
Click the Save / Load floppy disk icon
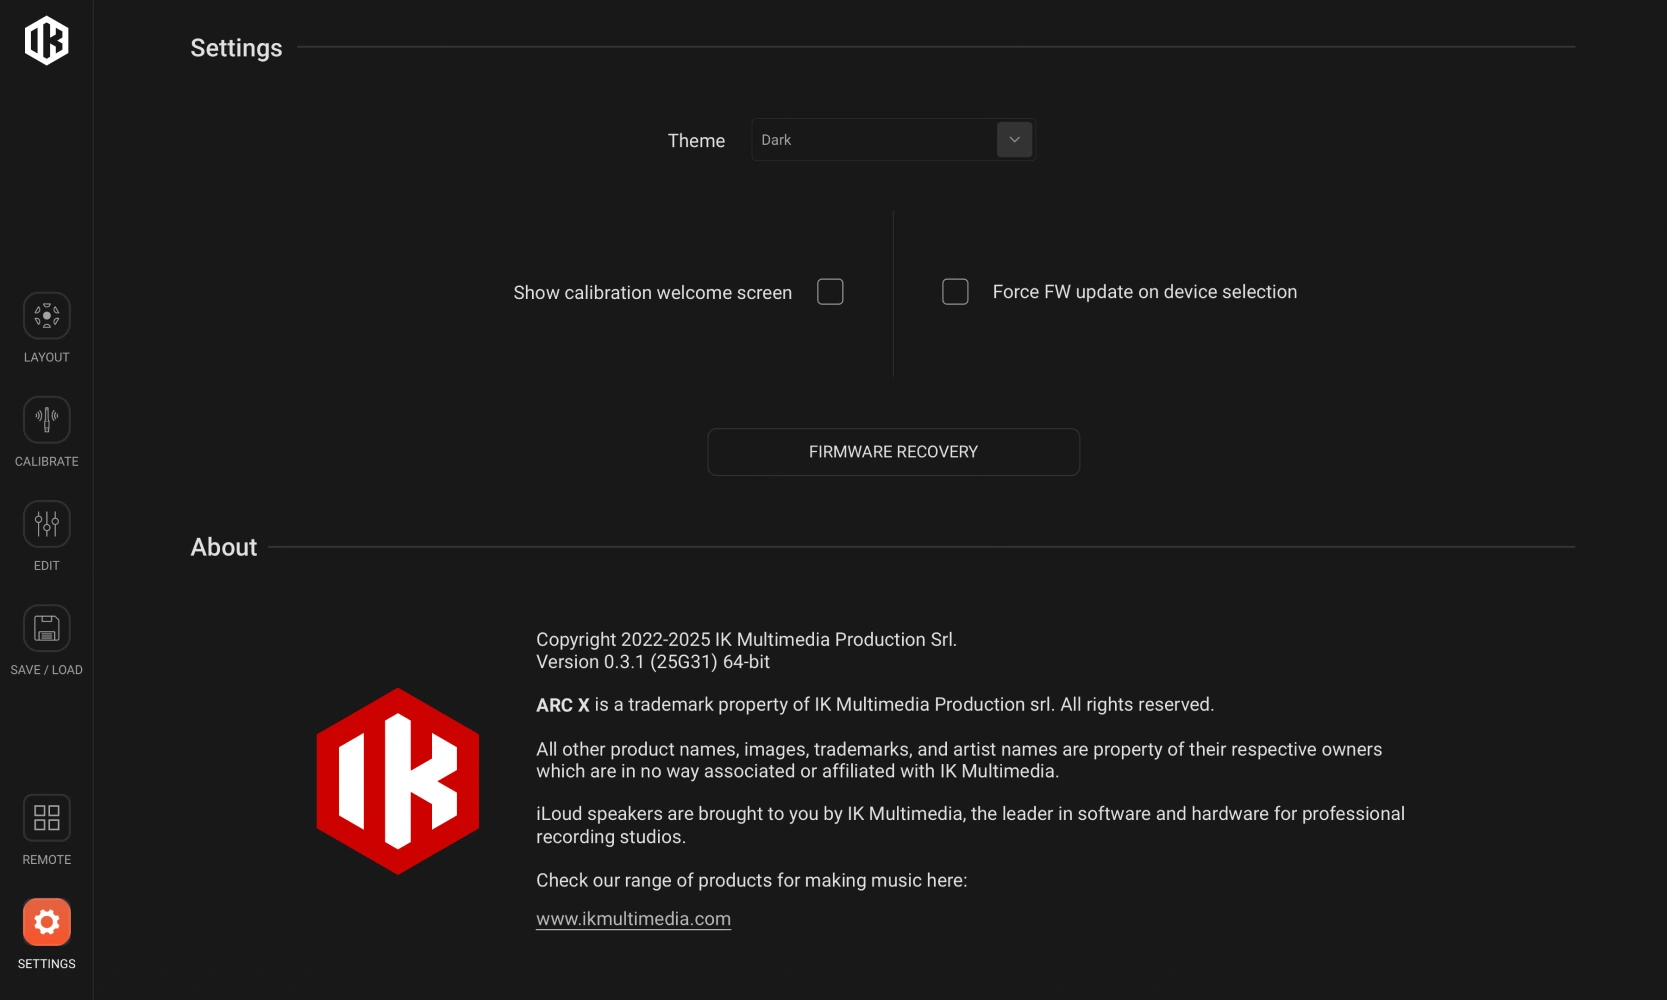[47, 628]
